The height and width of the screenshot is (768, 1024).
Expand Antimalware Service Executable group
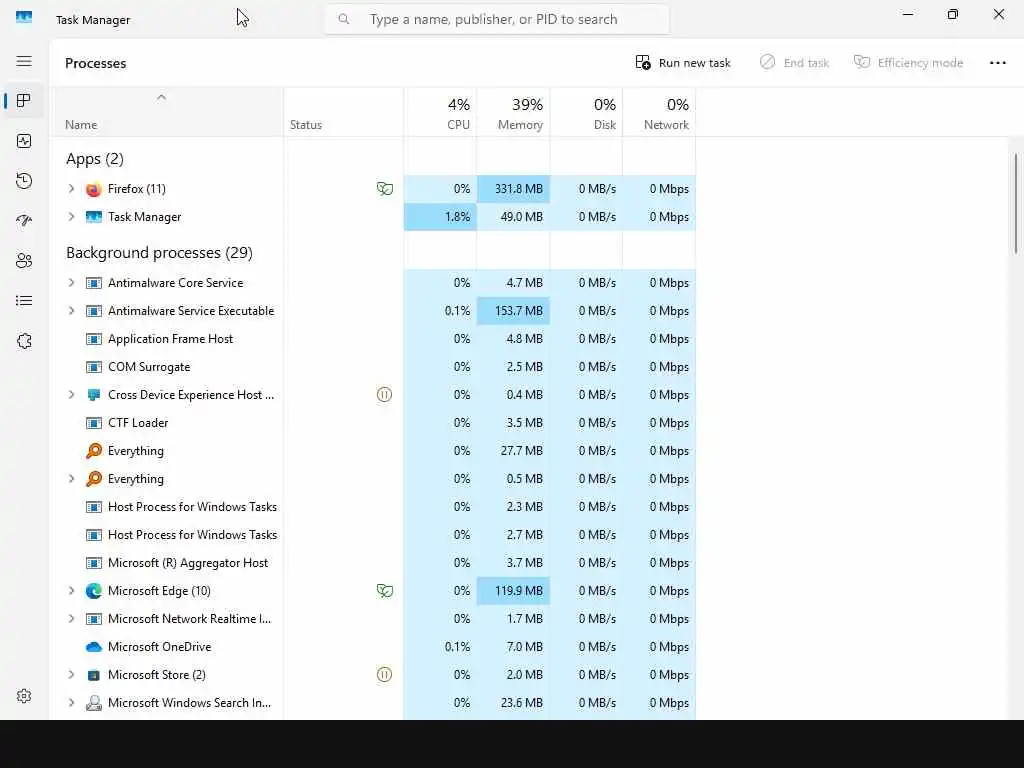[x=71, y=311]
